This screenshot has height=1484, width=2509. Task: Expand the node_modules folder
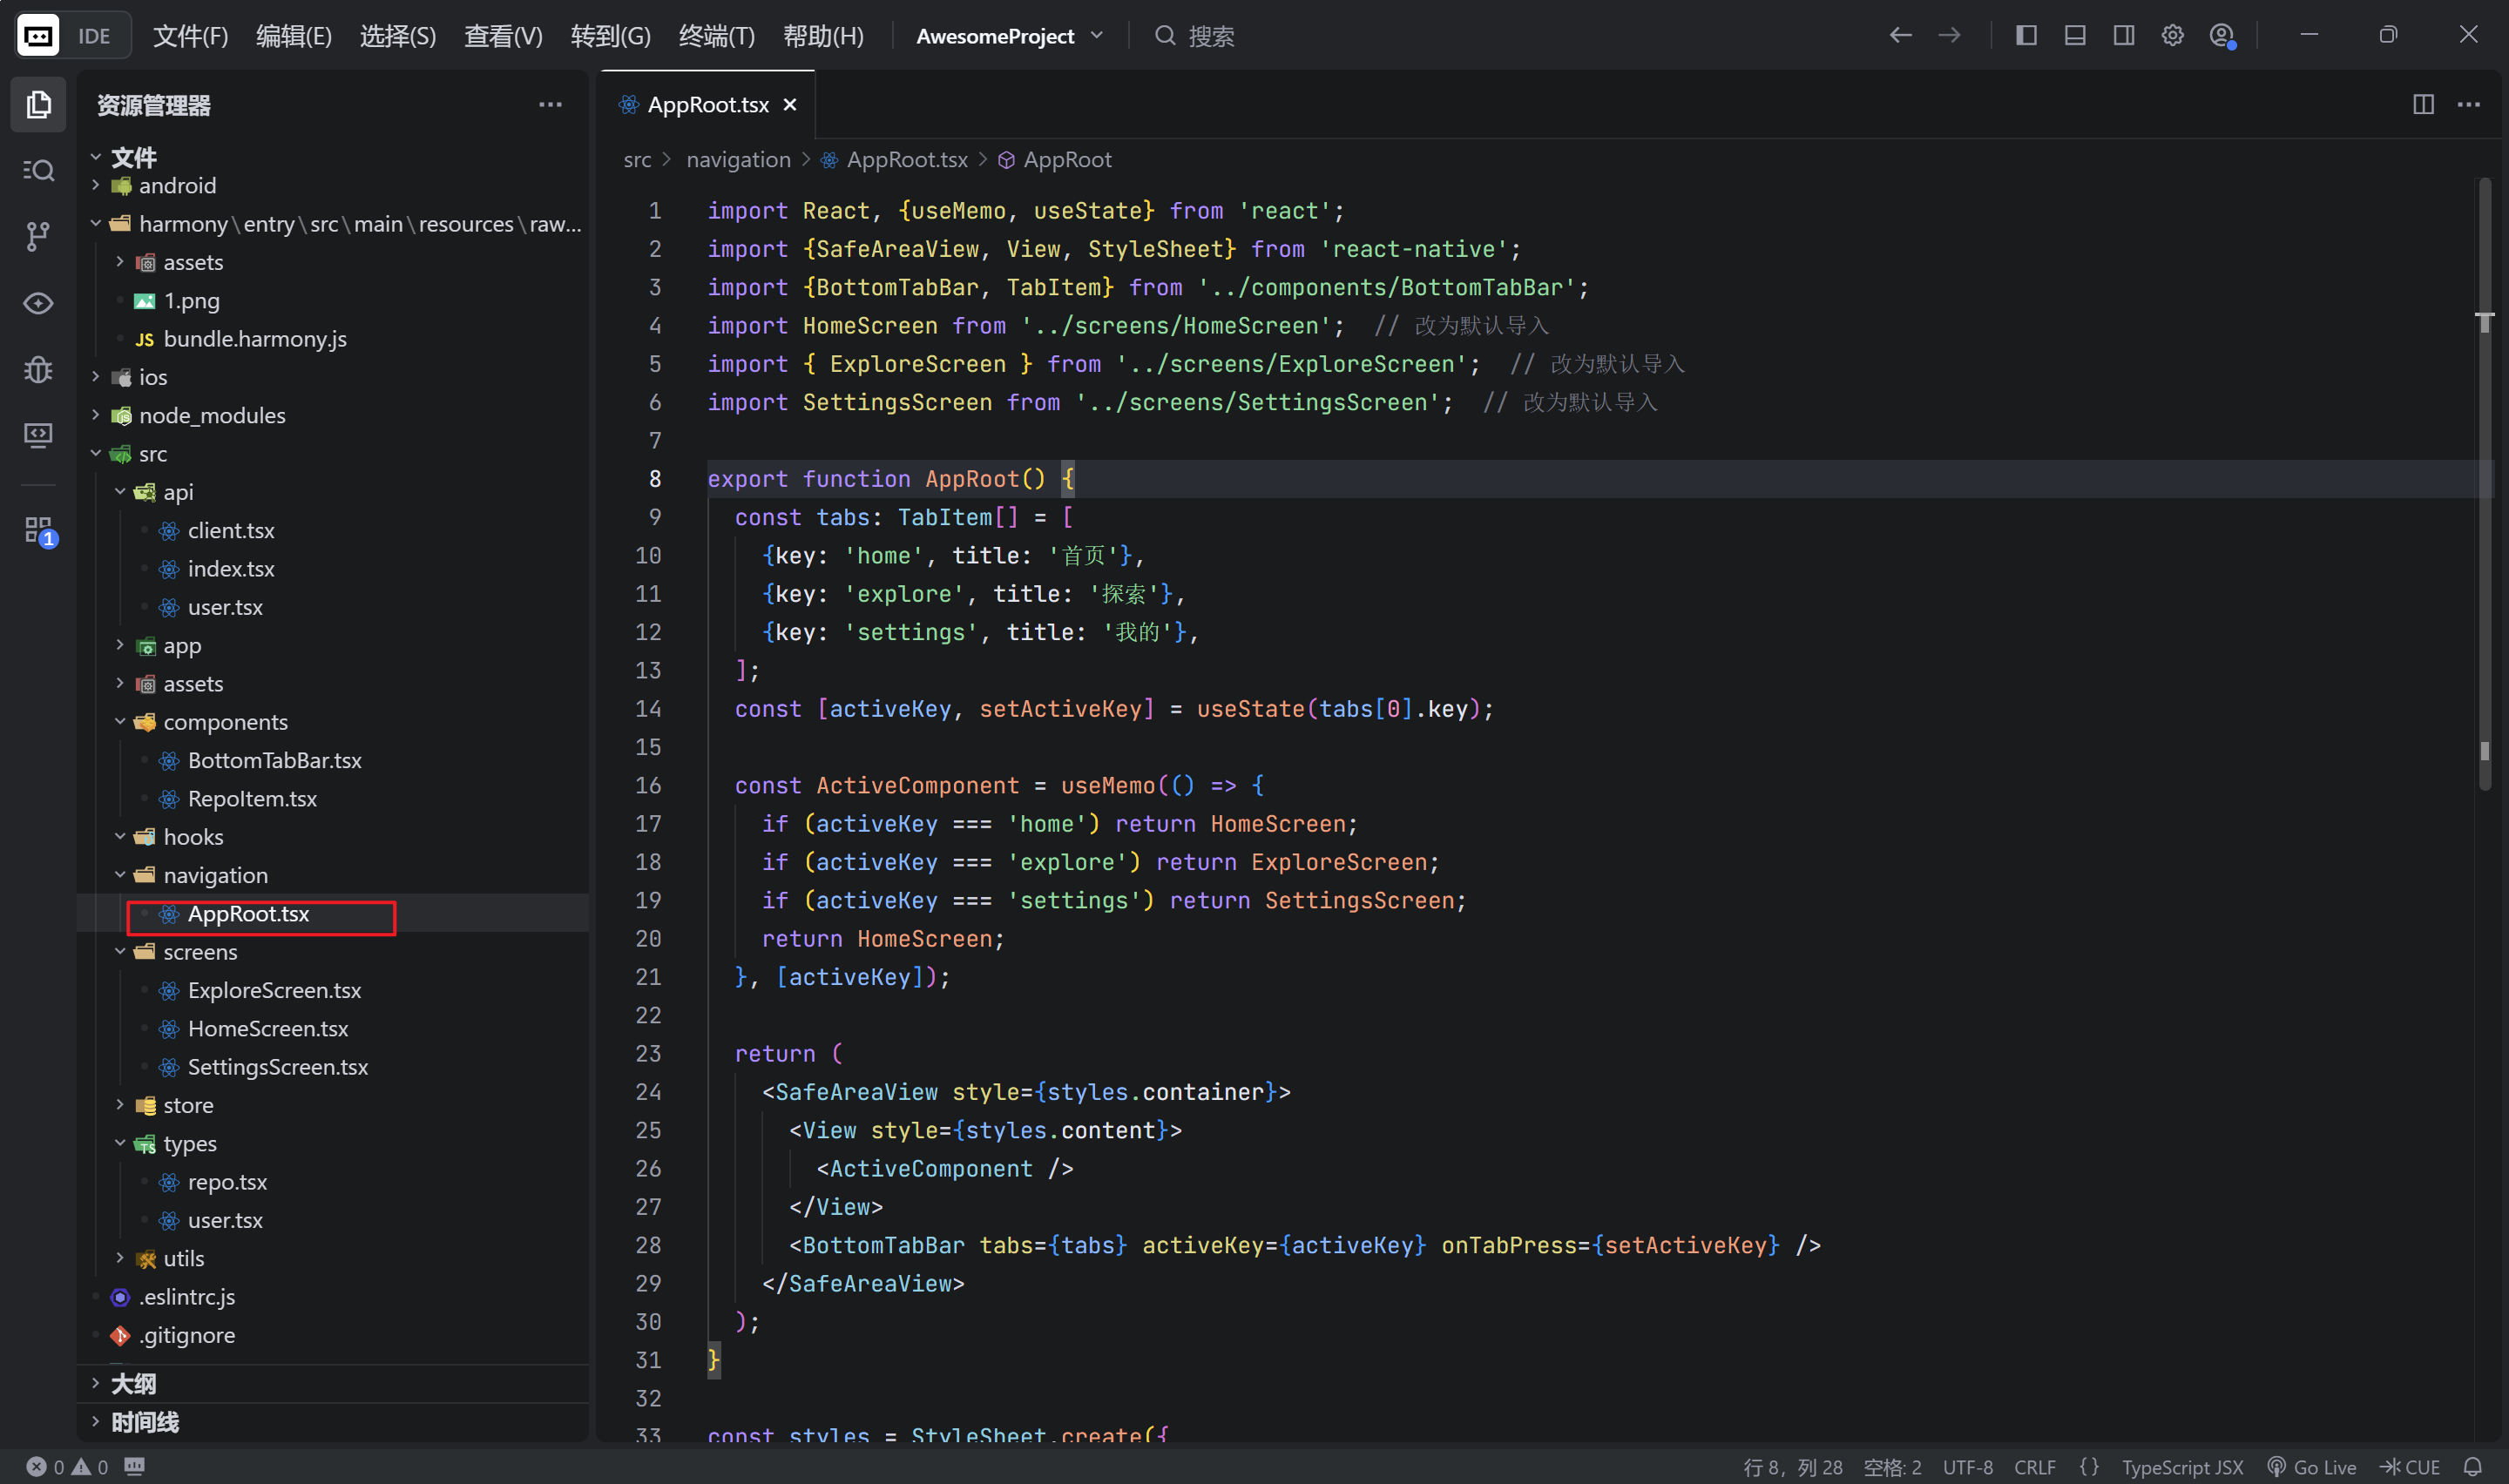click(x=211, y=415)
